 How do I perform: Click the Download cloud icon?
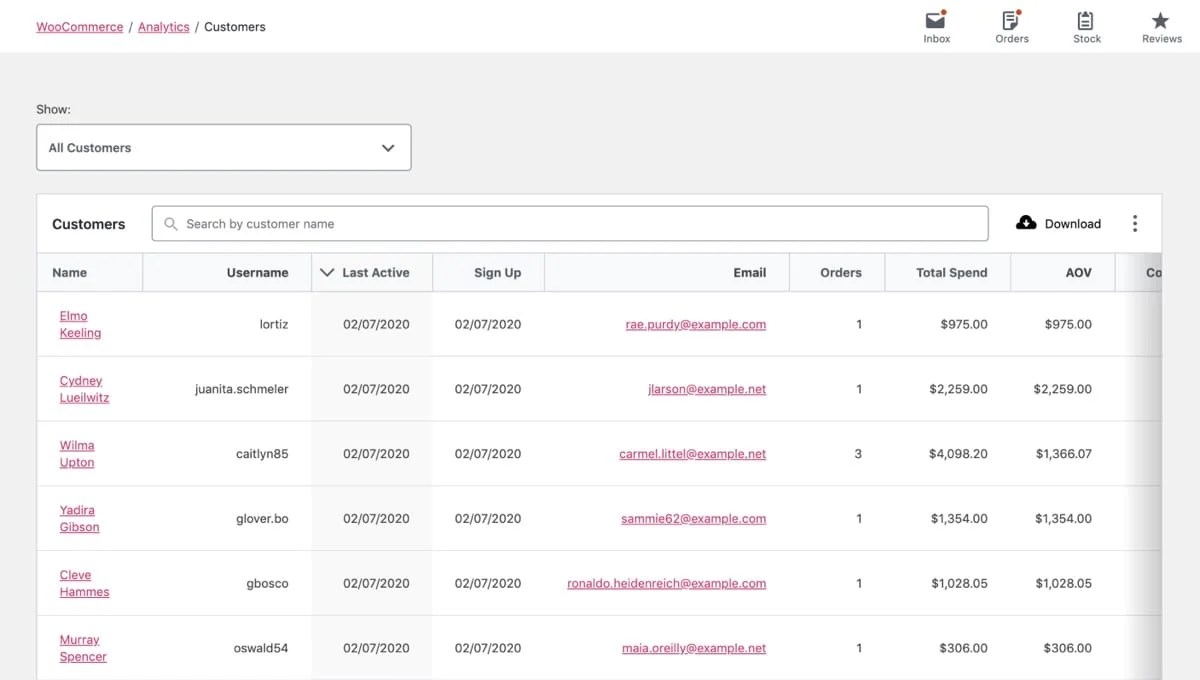(x=1028, y=223)
